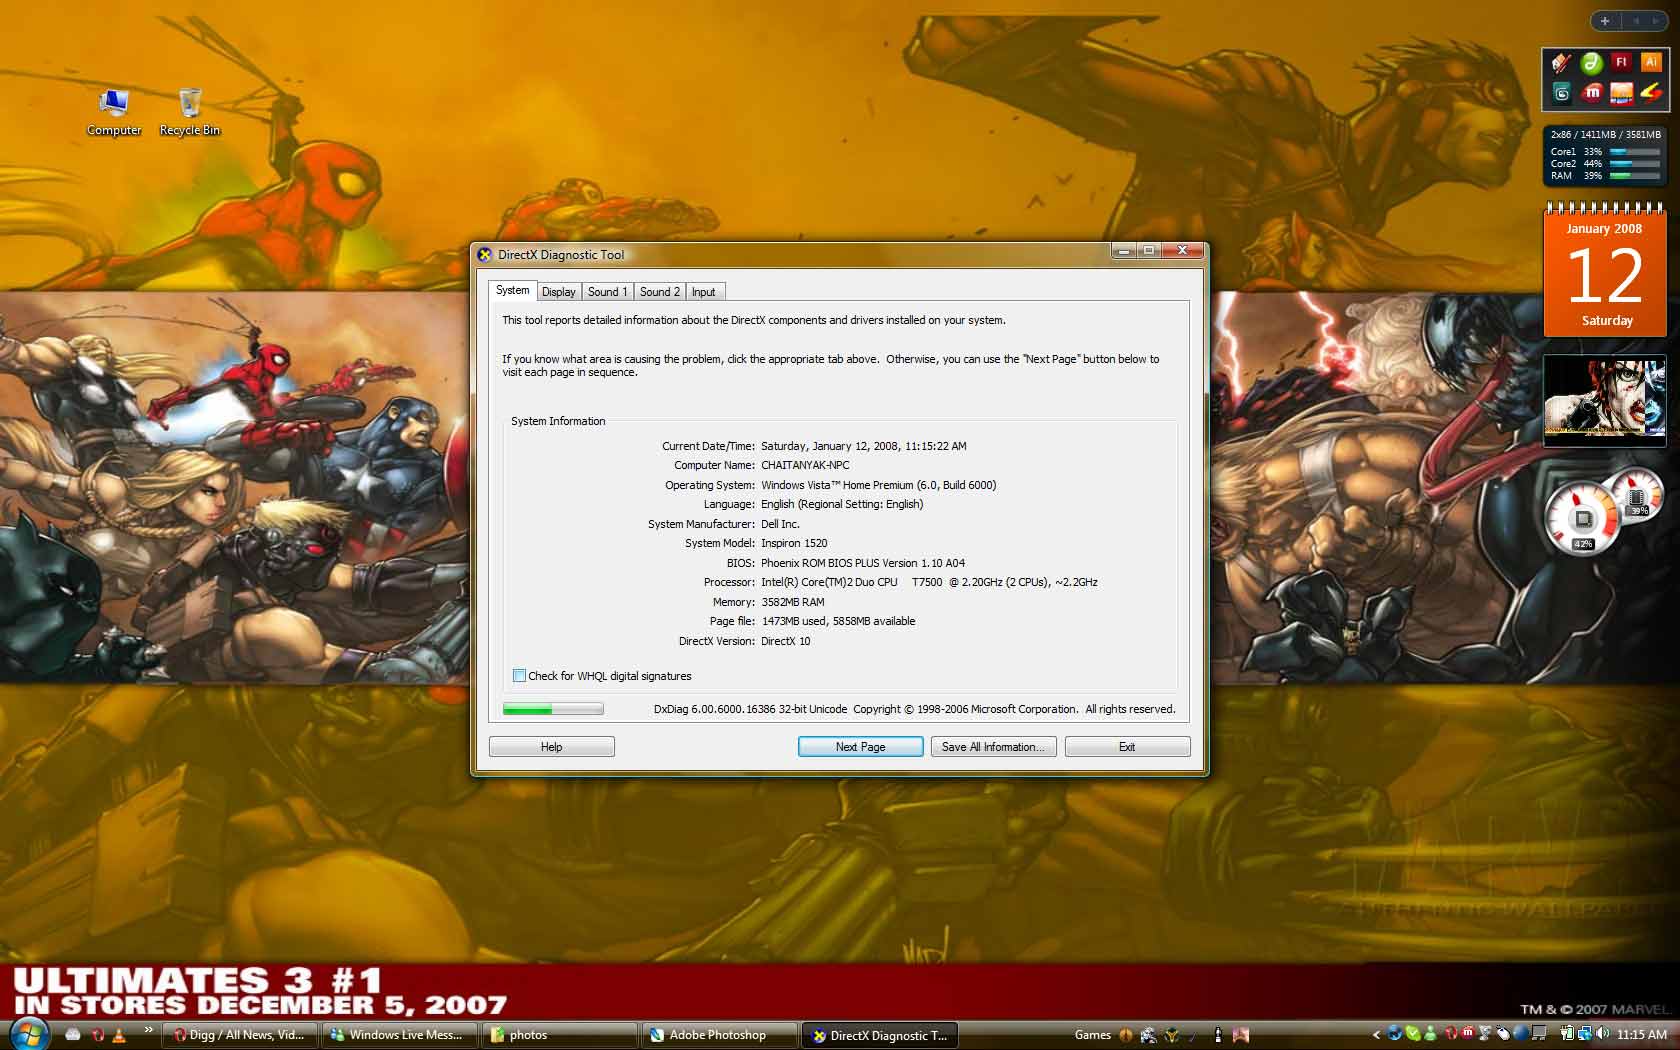Screen dimensions: 1680x1050
Task: Click the Help button
Action: [x=552, y=747]
